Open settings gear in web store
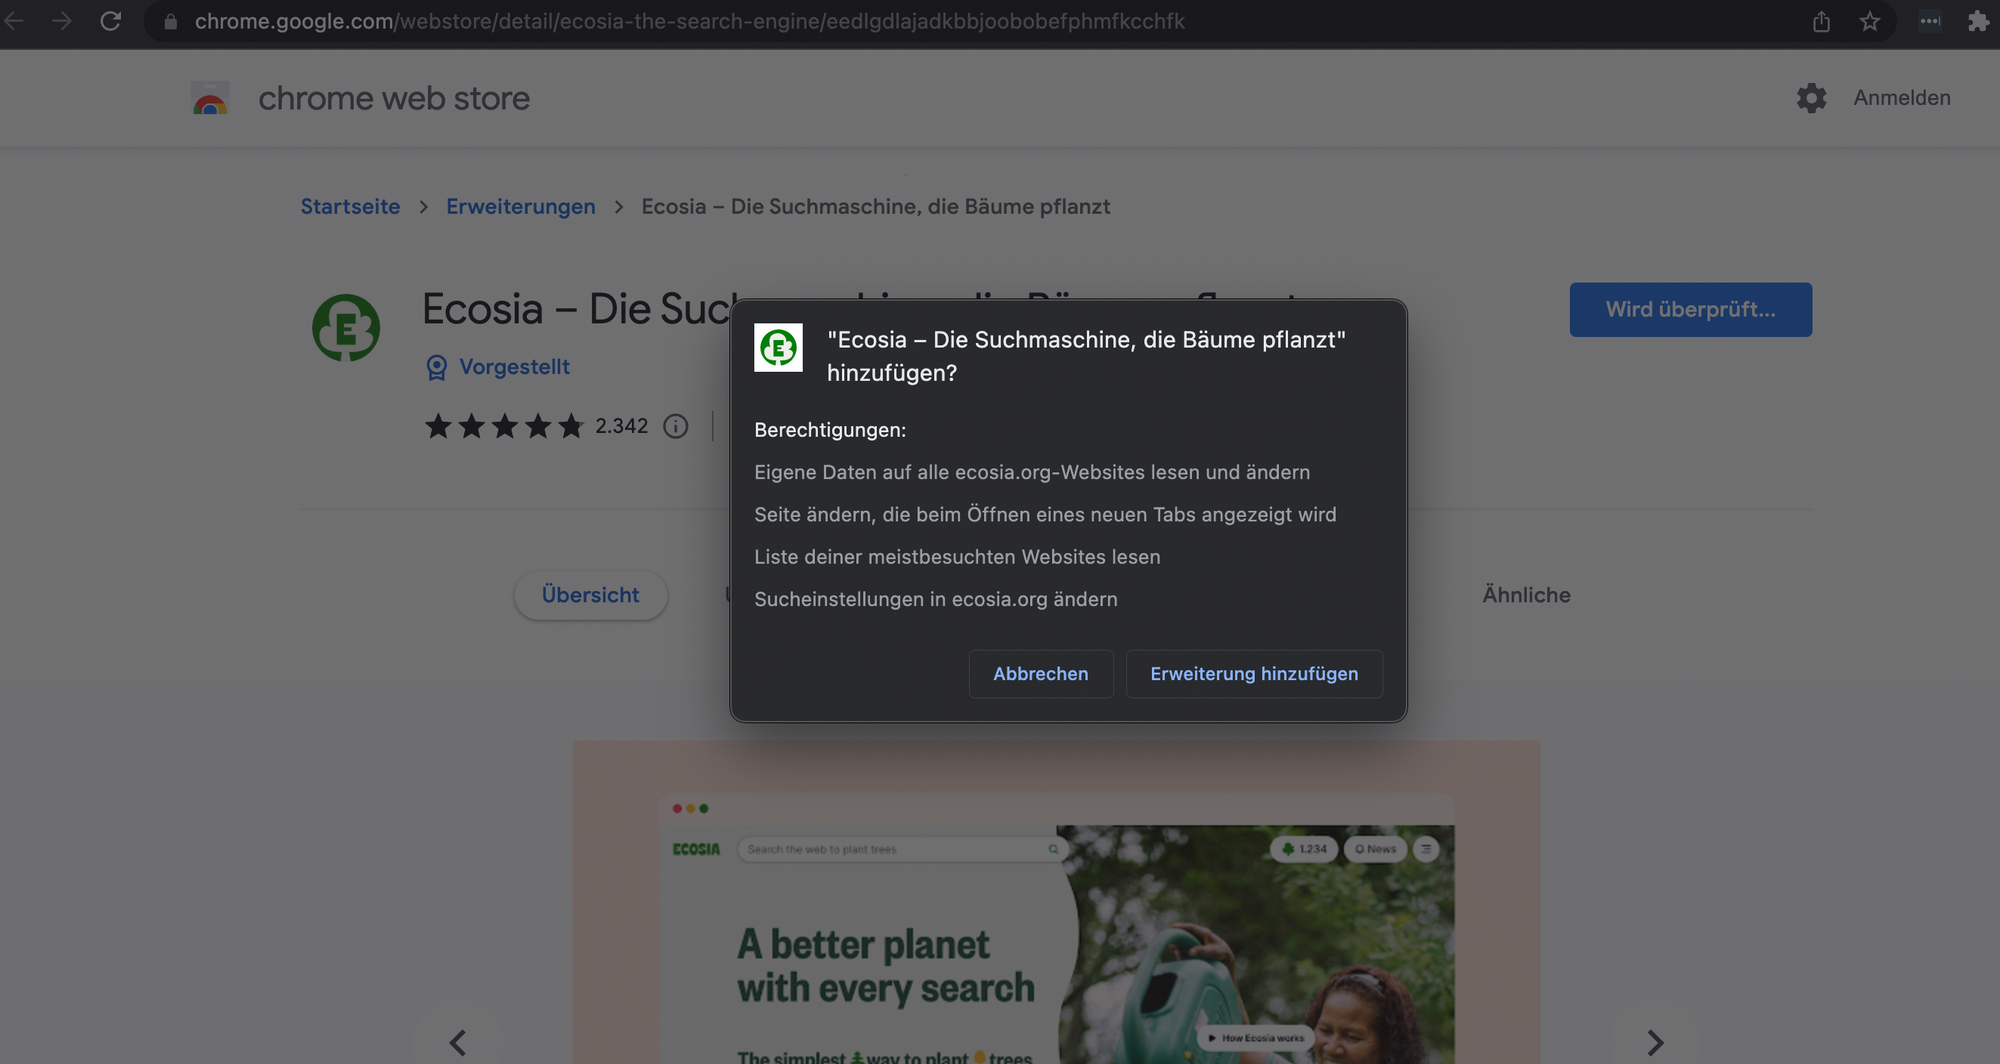The height and width of the screenshot is (1064, 2000). (1811, 98)
